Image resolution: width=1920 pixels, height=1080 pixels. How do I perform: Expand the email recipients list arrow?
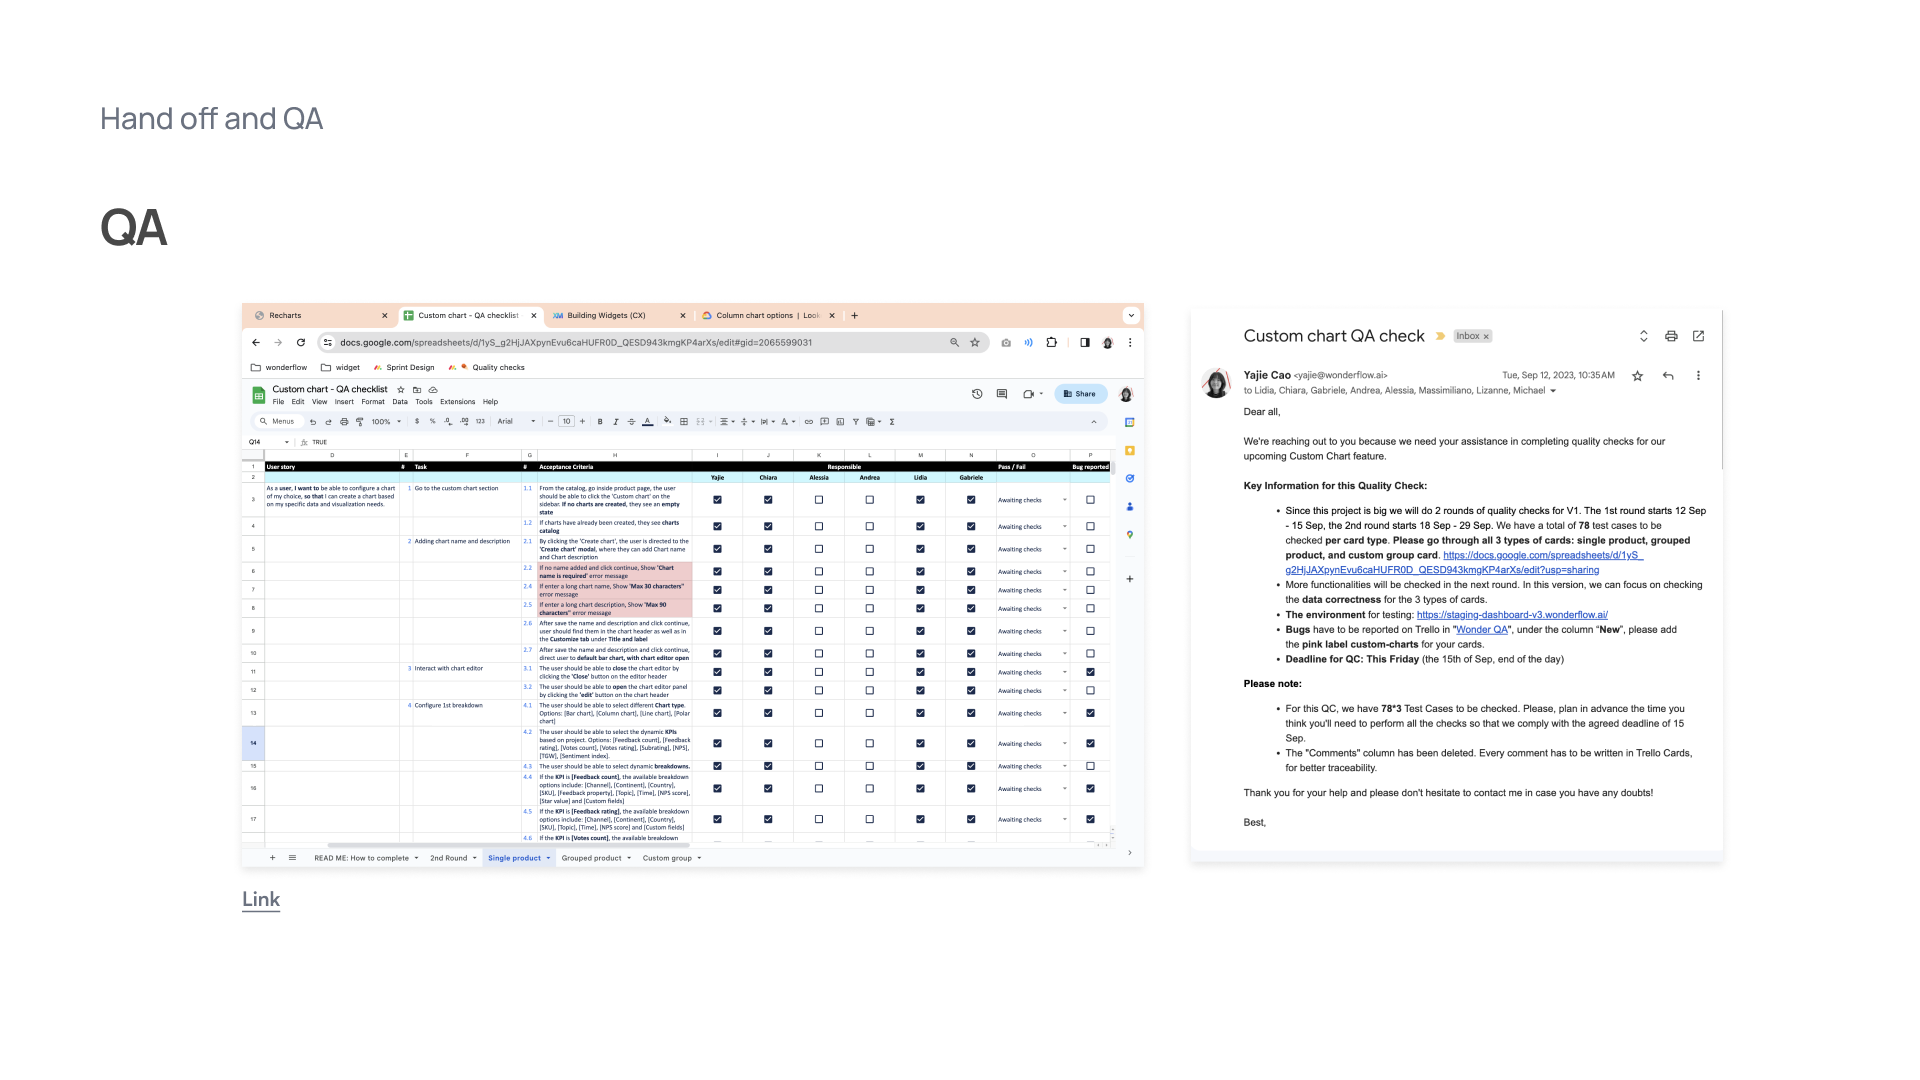[x=1553, y=391]
